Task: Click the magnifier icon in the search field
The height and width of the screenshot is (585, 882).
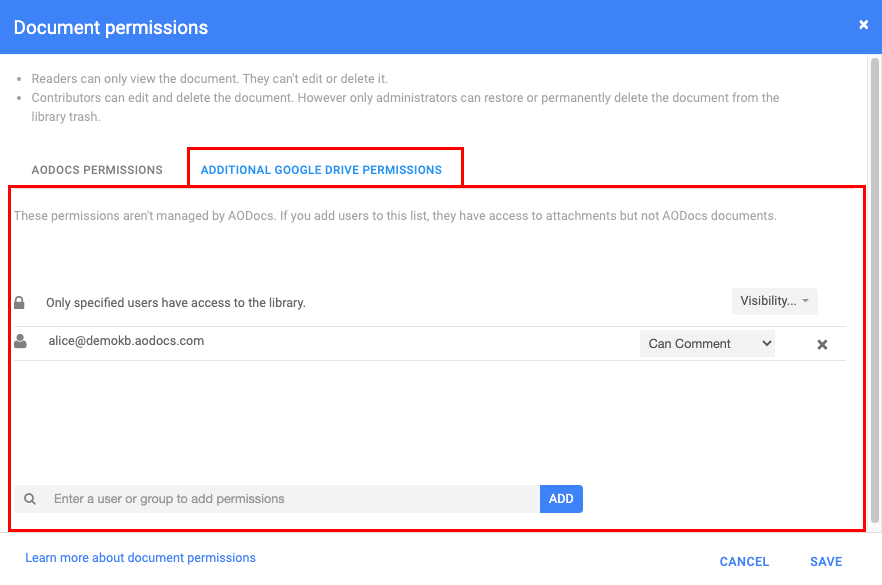Action: coord(30,499)
